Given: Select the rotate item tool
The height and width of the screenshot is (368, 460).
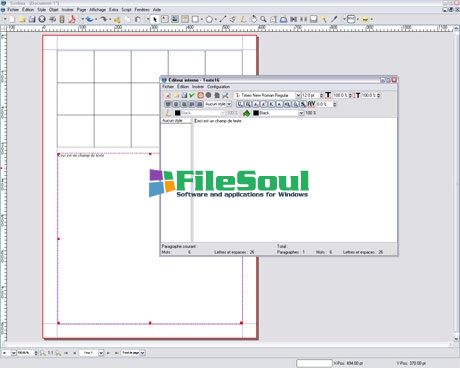Looking at the screenshot, I should [253, 19].
